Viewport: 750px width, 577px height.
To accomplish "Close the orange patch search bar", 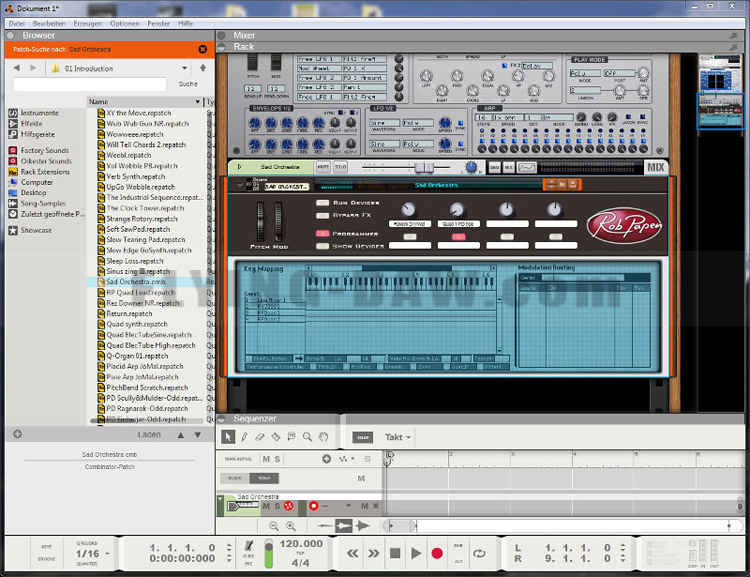I will (x=203, y=49).
